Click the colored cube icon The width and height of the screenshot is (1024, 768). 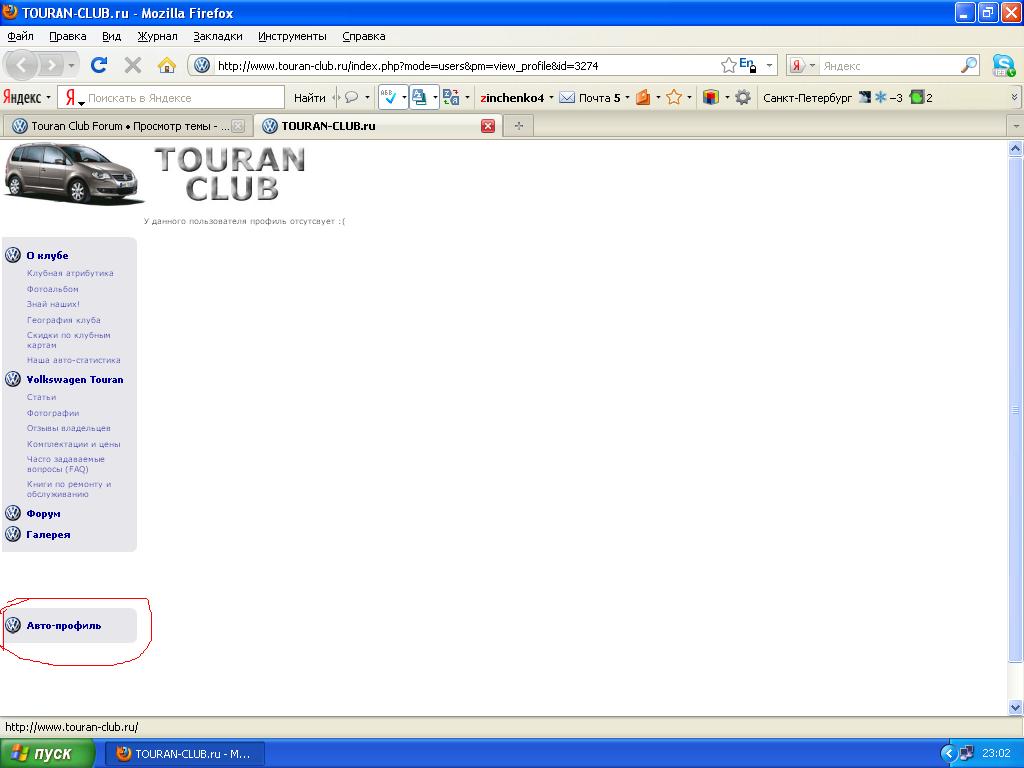[x=711, y=98]
